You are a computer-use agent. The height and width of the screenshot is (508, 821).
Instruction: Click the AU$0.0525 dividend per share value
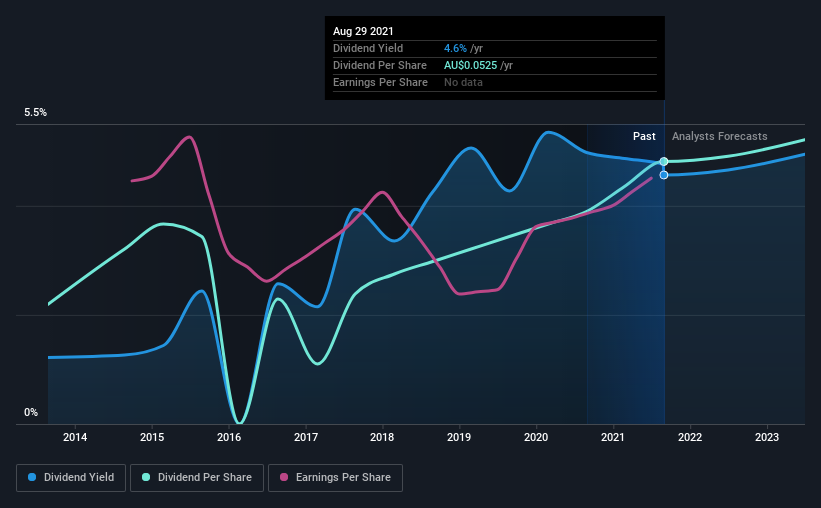(470, 65)
